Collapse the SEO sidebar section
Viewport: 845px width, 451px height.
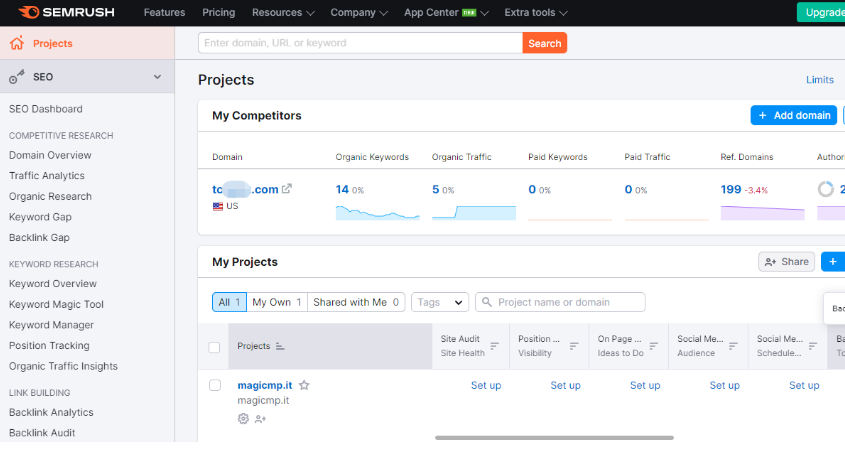coord(157,77)
